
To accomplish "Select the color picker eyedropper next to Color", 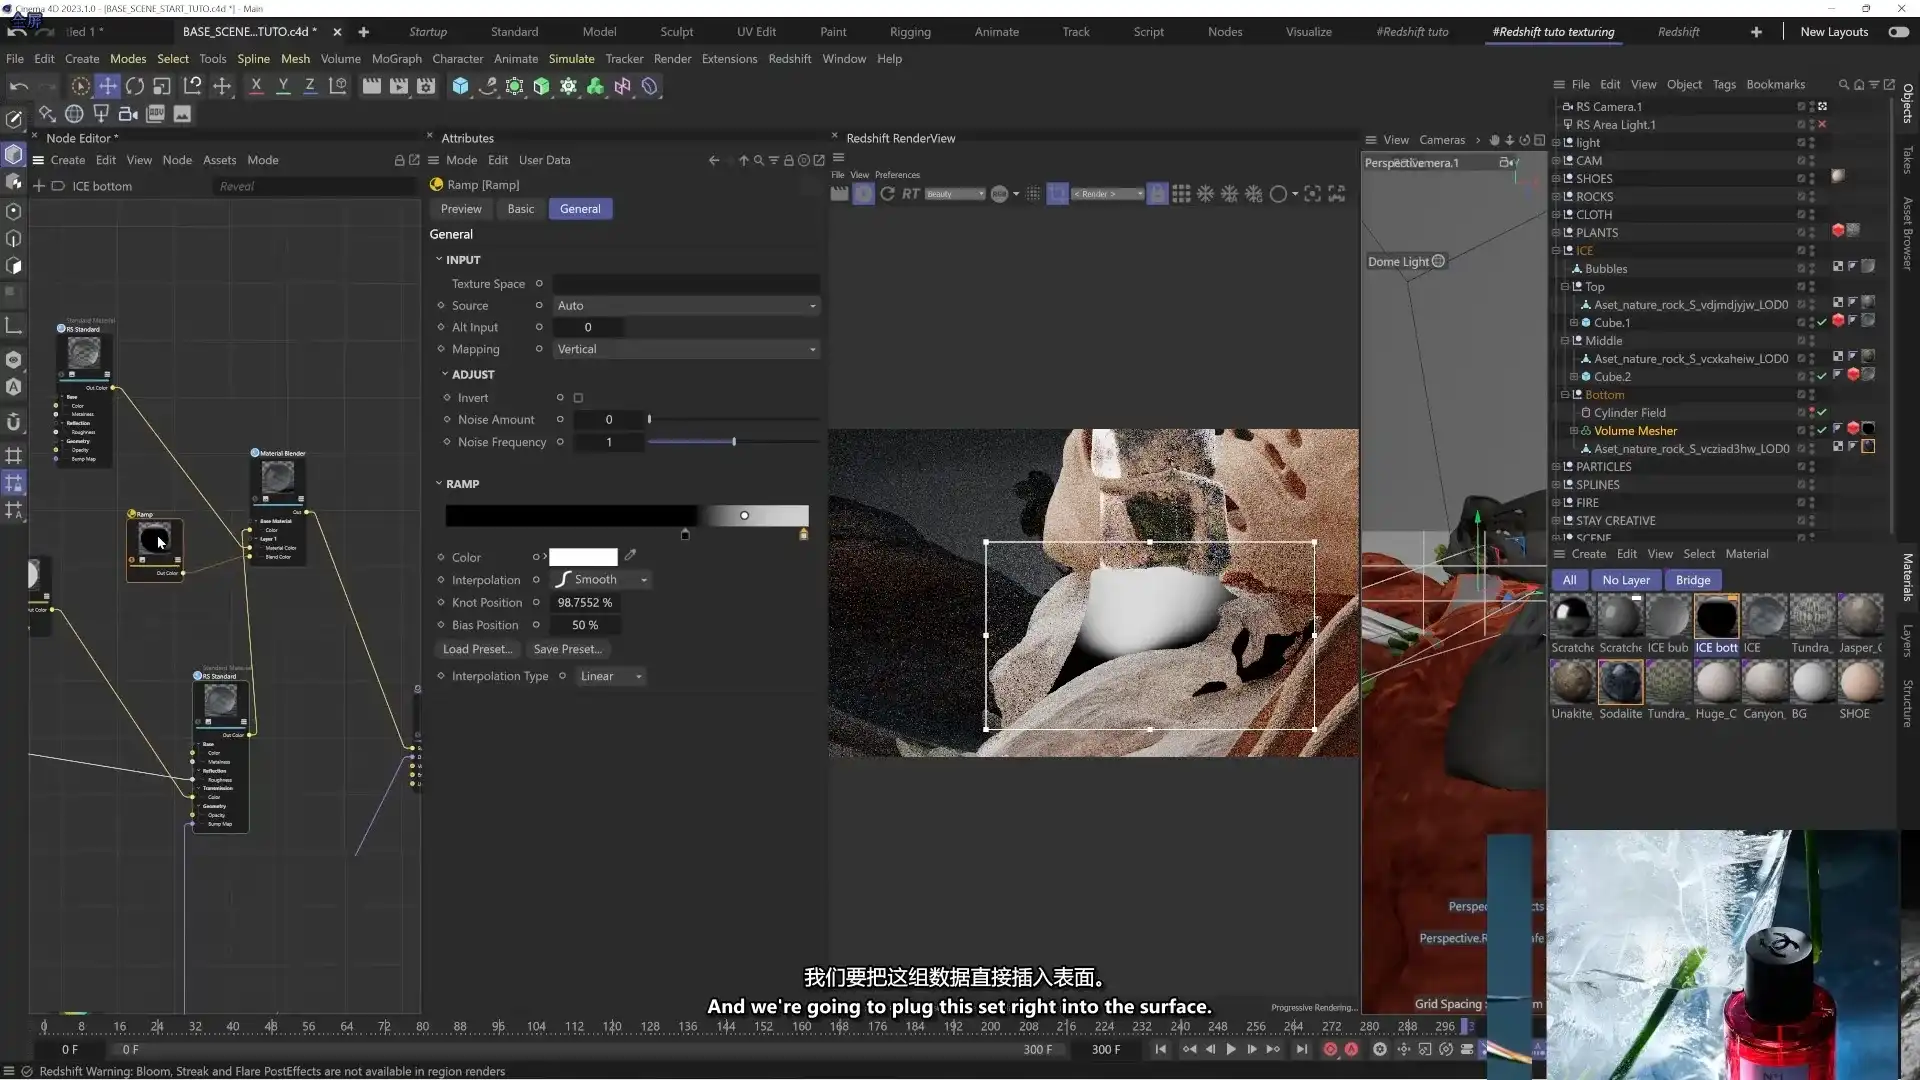I will pyautogui.click(x=629, y=557).
